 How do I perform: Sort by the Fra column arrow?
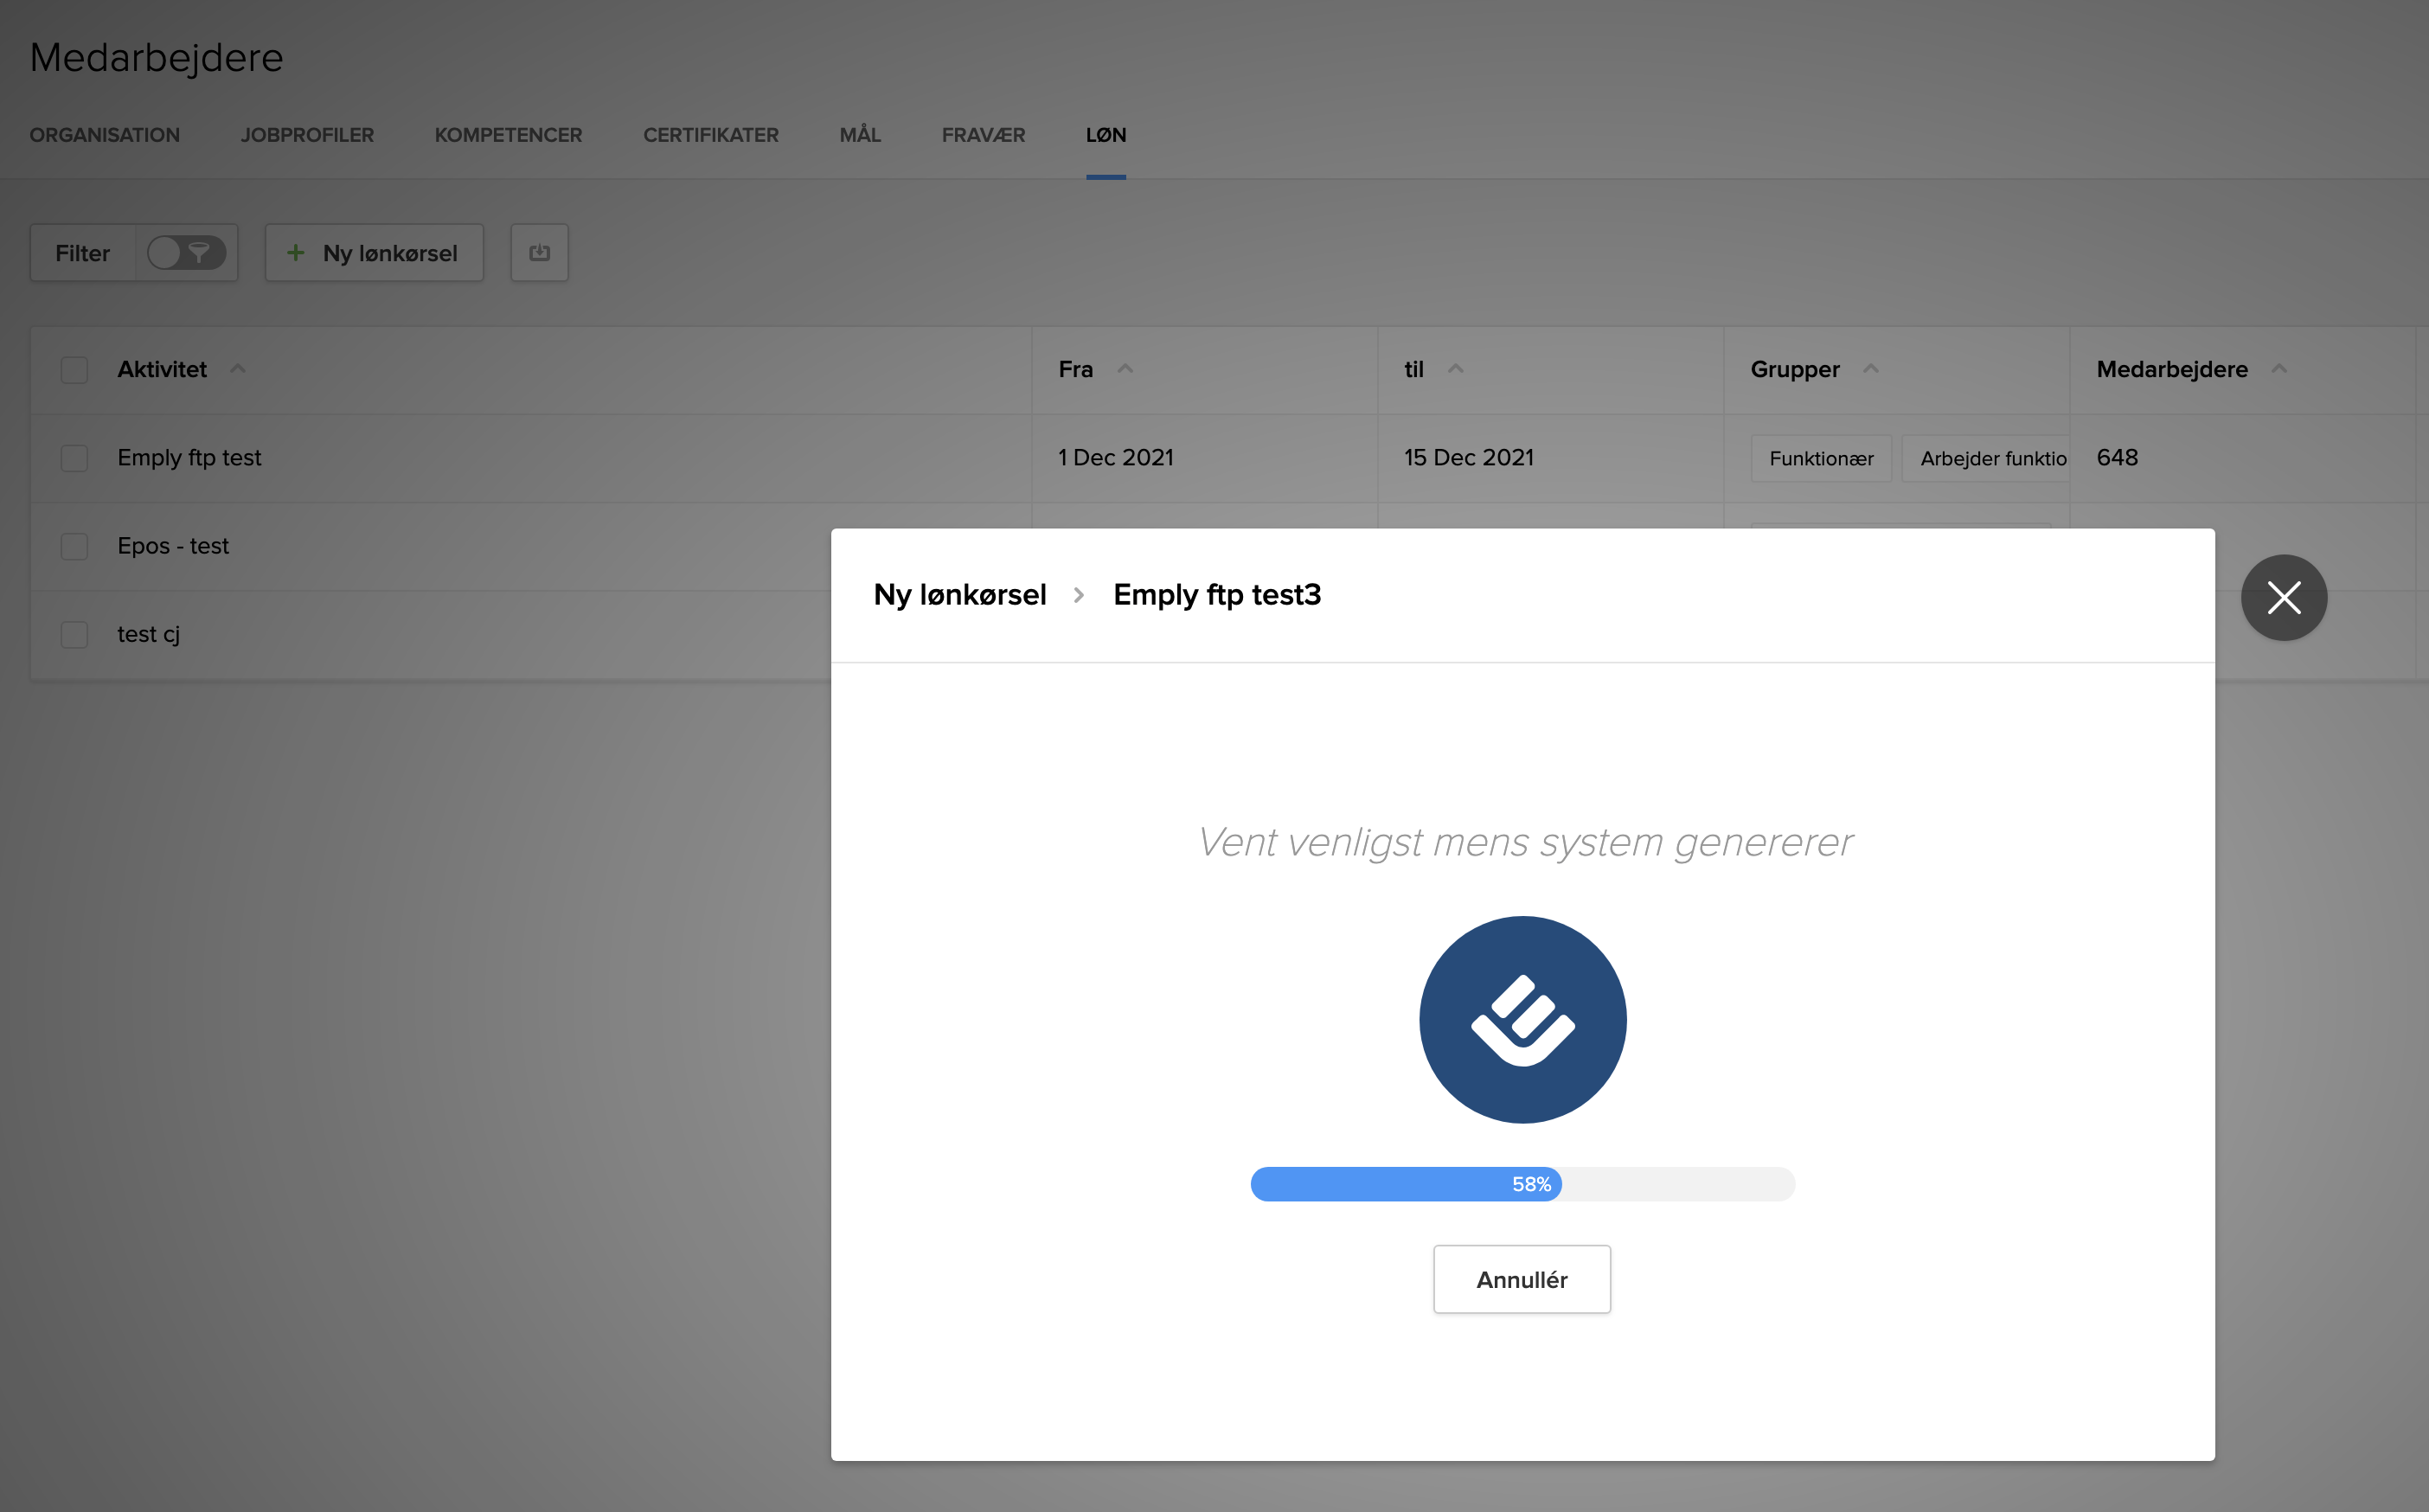(1125, 369)
